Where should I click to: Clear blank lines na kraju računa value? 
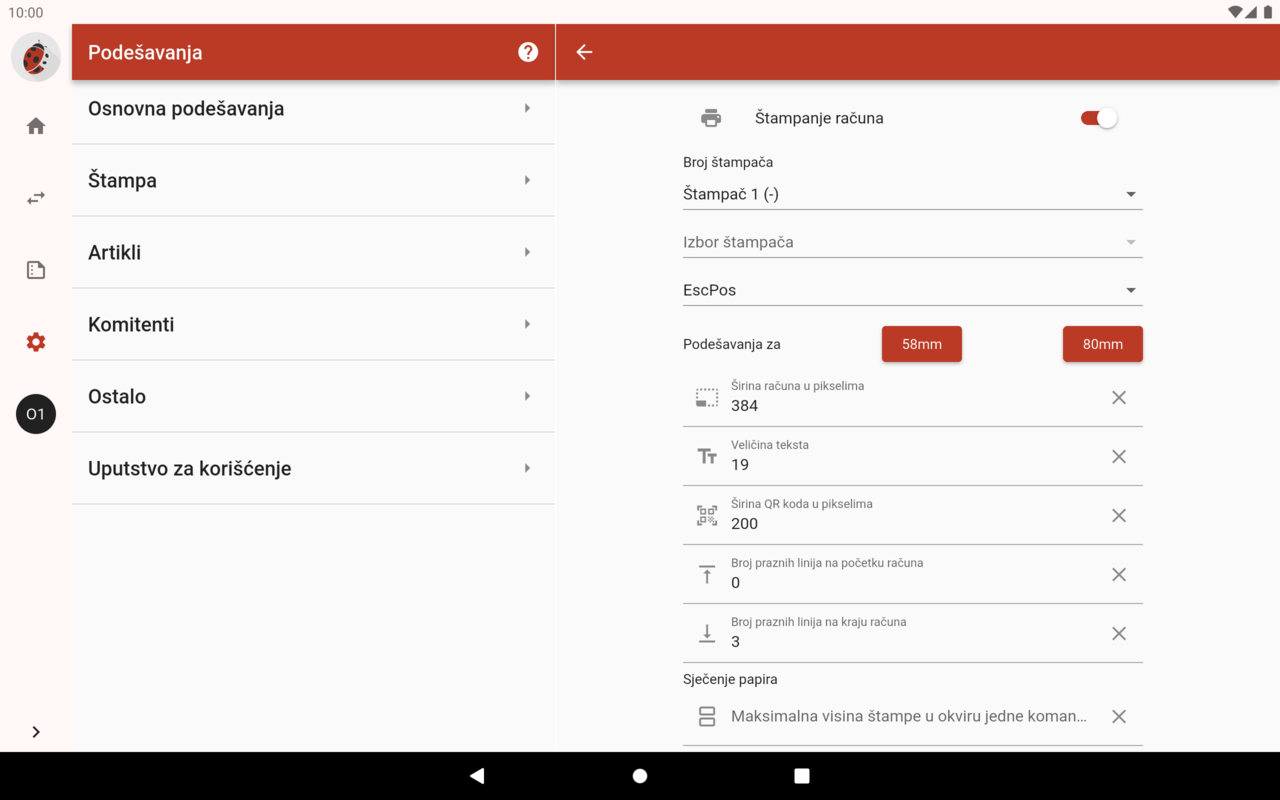tap(1119, 634)
